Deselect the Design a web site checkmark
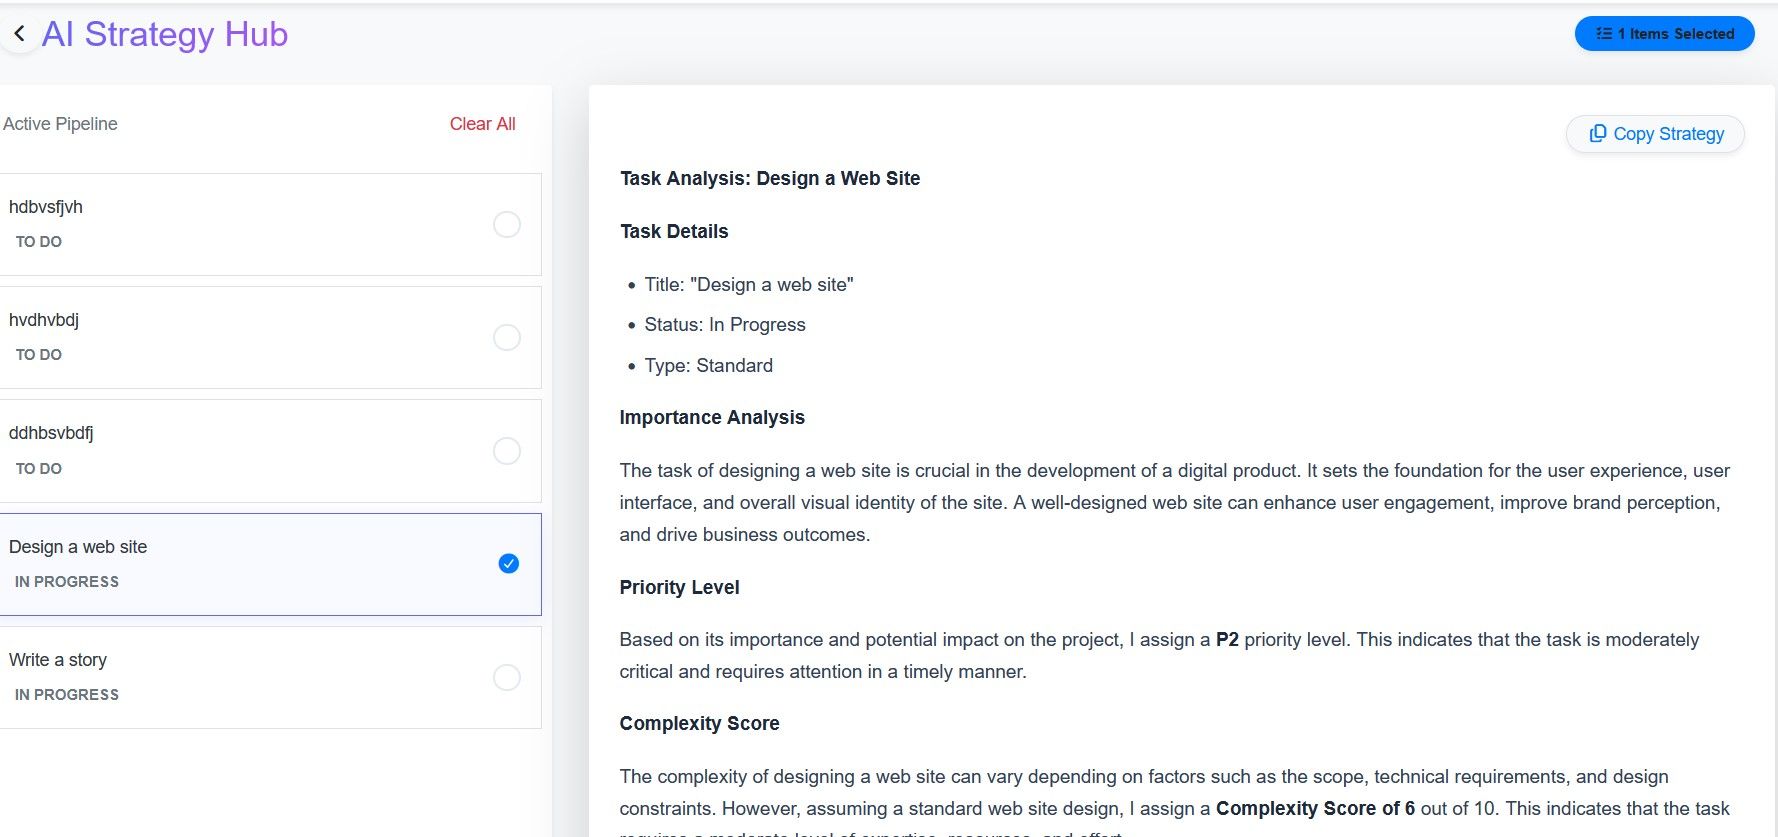1778x837 pixels. coord(508,564)
